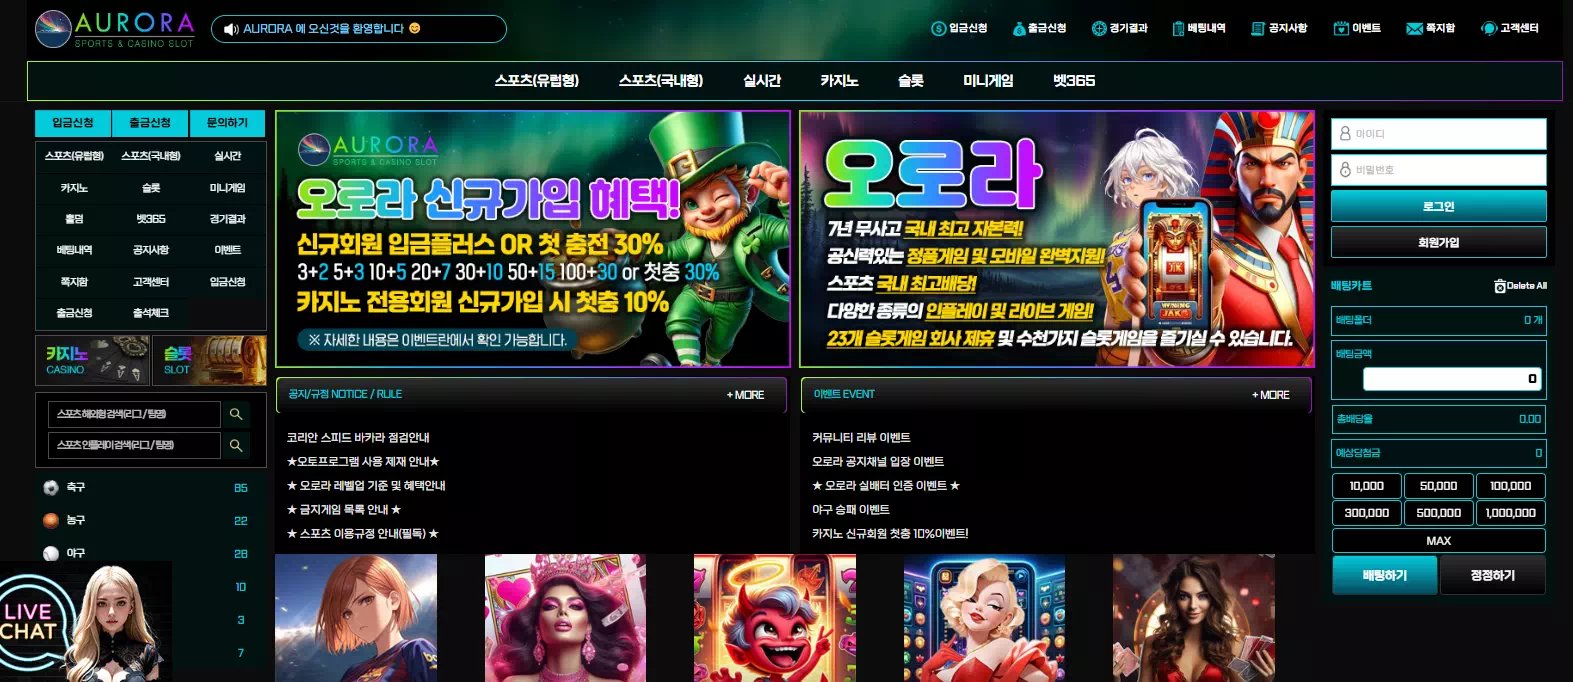Select the 야구 baseball icon

[x=51, y=553]
